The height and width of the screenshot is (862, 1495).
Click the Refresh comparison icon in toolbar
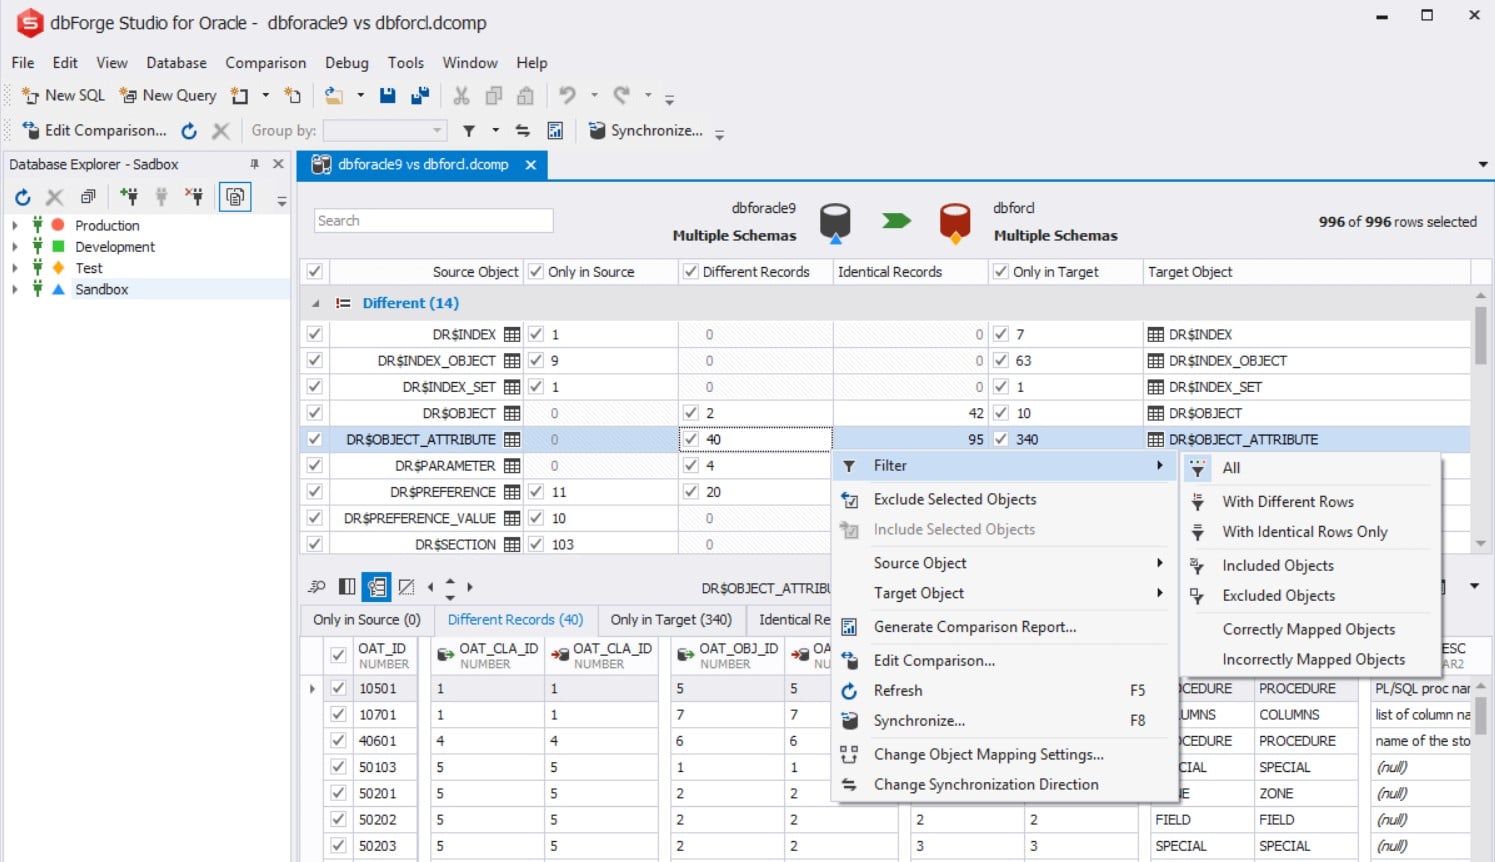pyautogui.click(x=189, y=130)
